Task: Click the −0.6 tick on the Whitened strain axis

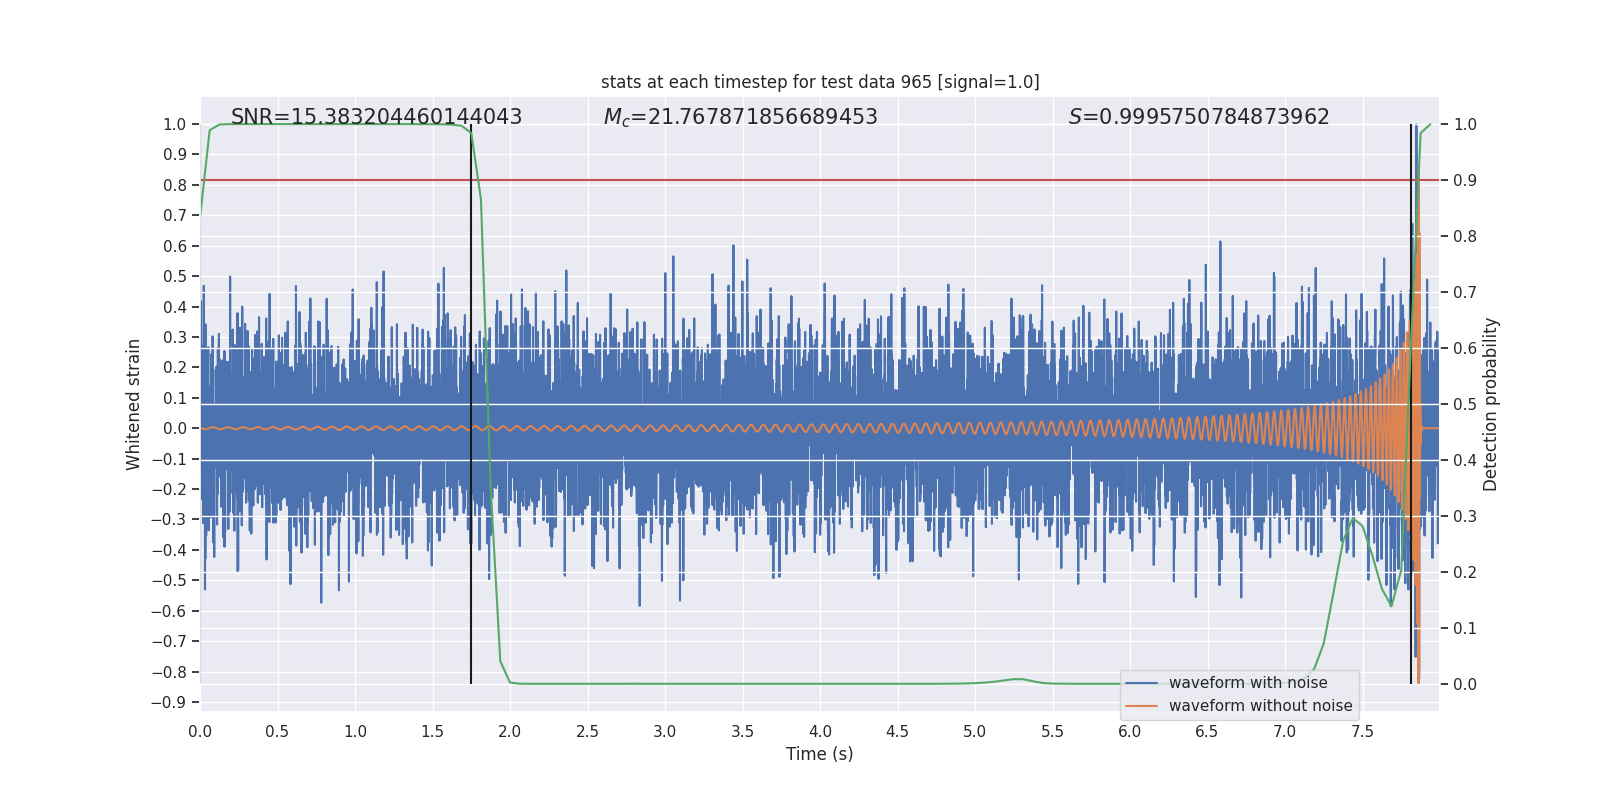Action: pyautogui.click(x=169, y=611)
